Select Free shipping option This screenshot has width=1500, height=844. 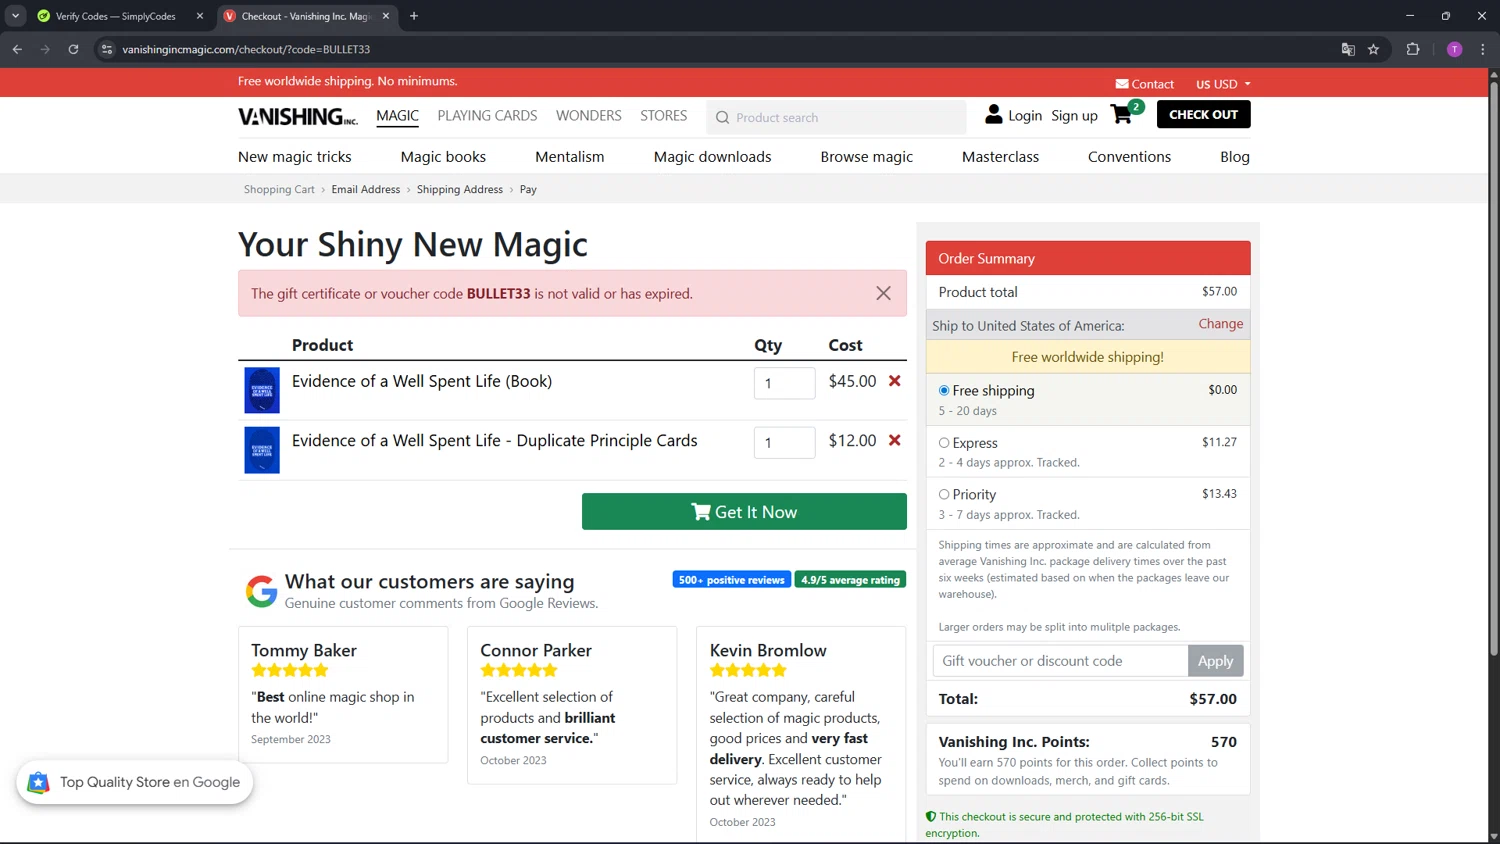[944, 390]
